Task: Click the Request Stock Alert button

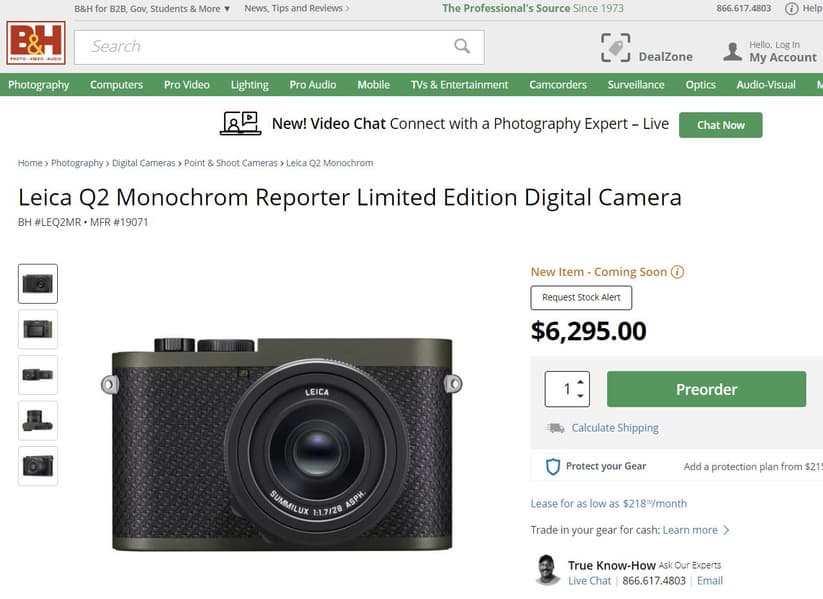Action: pyautogui.click(x=581, y=298)
